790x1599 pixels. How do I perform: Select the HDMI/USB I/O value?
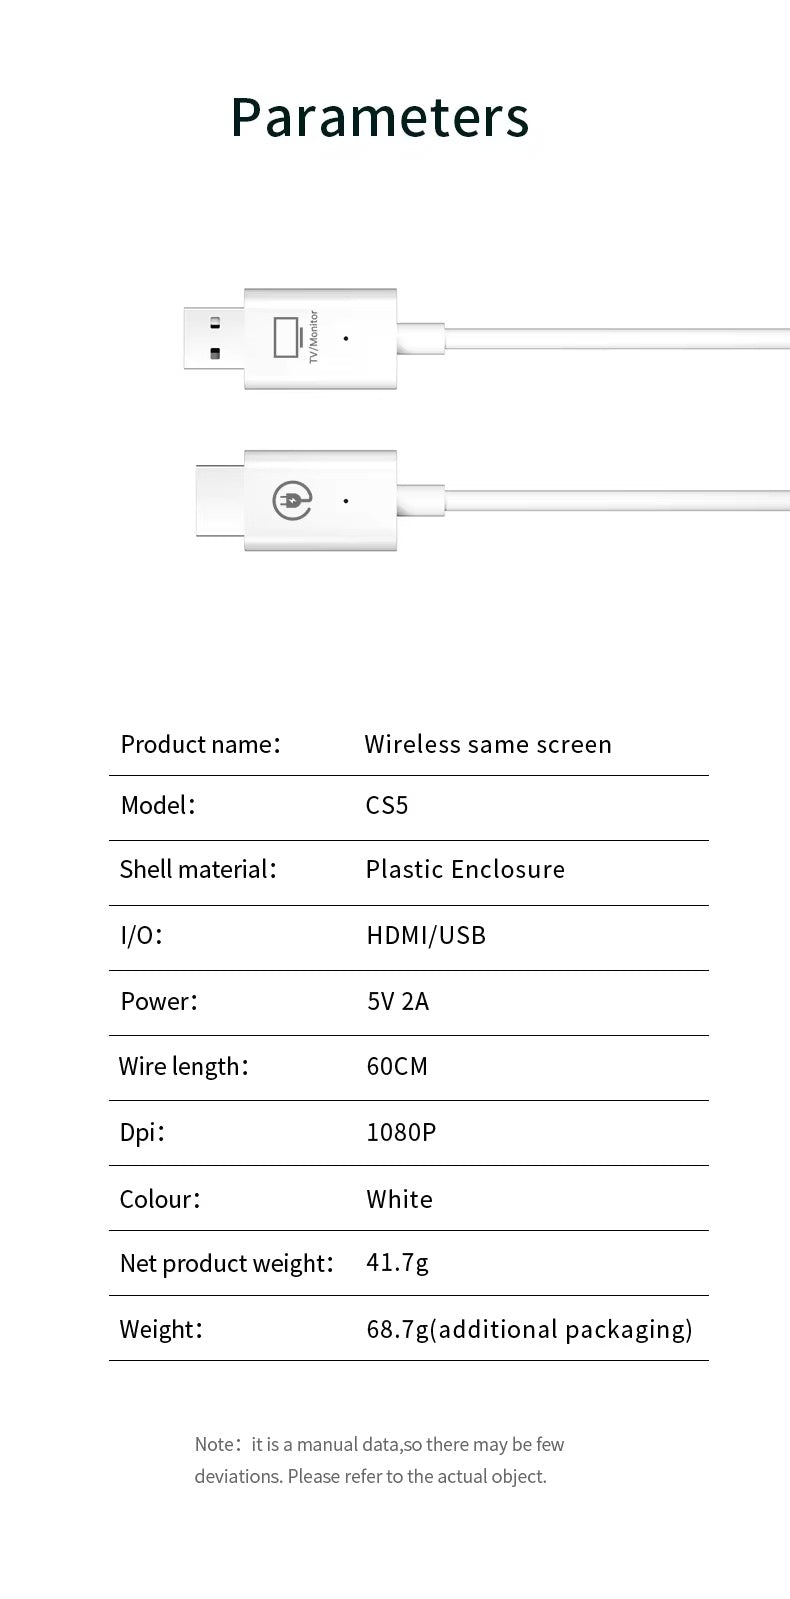point(426,935)
